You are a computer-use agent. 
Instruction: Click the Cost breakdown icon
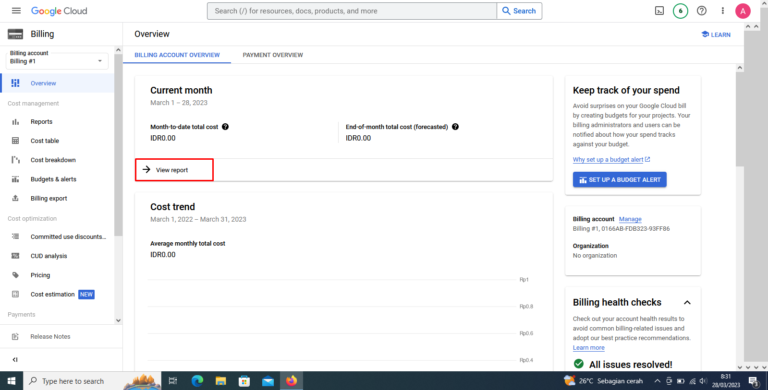click(15, 160)
